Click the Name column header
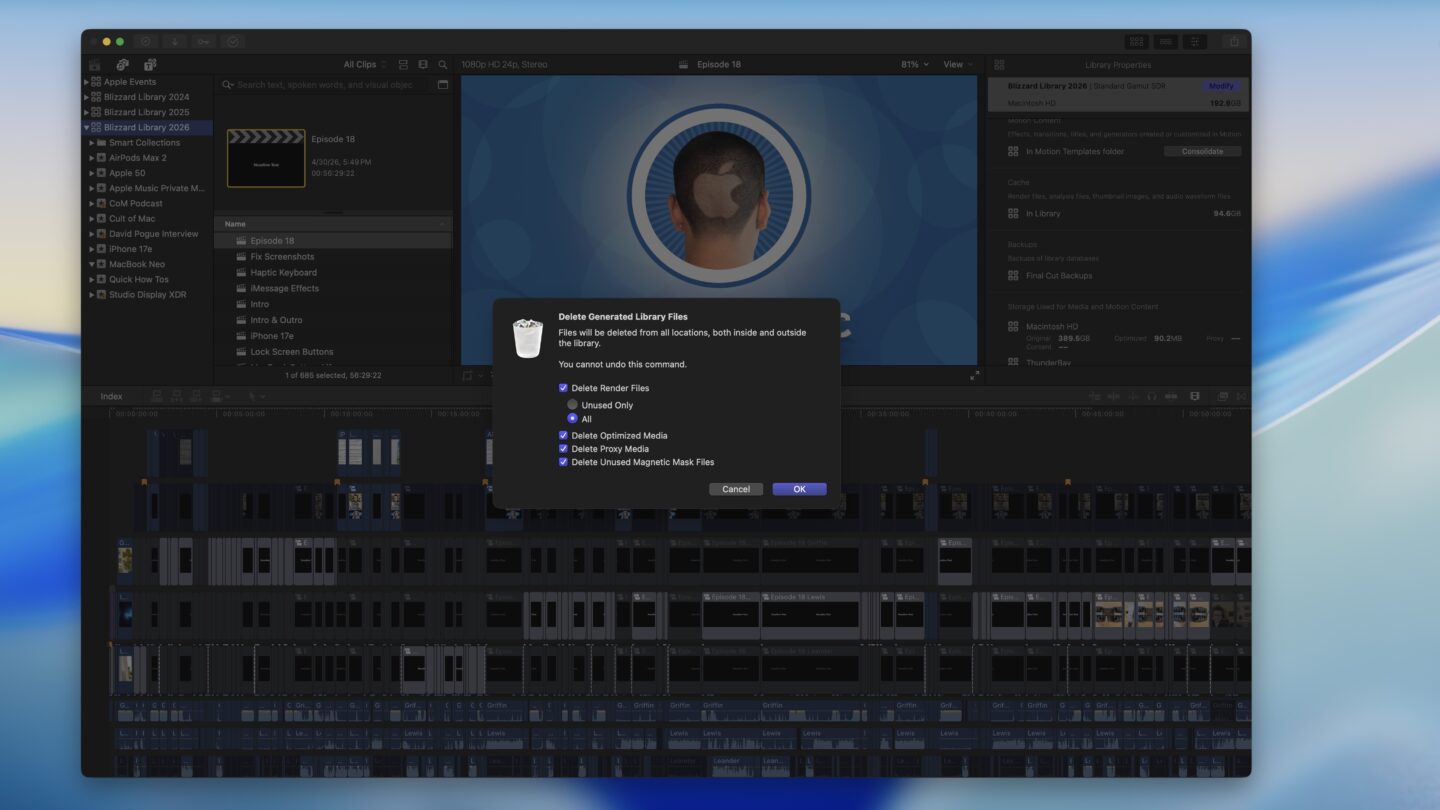Viewport: 1440px width, 810px height. click(333, 224)
